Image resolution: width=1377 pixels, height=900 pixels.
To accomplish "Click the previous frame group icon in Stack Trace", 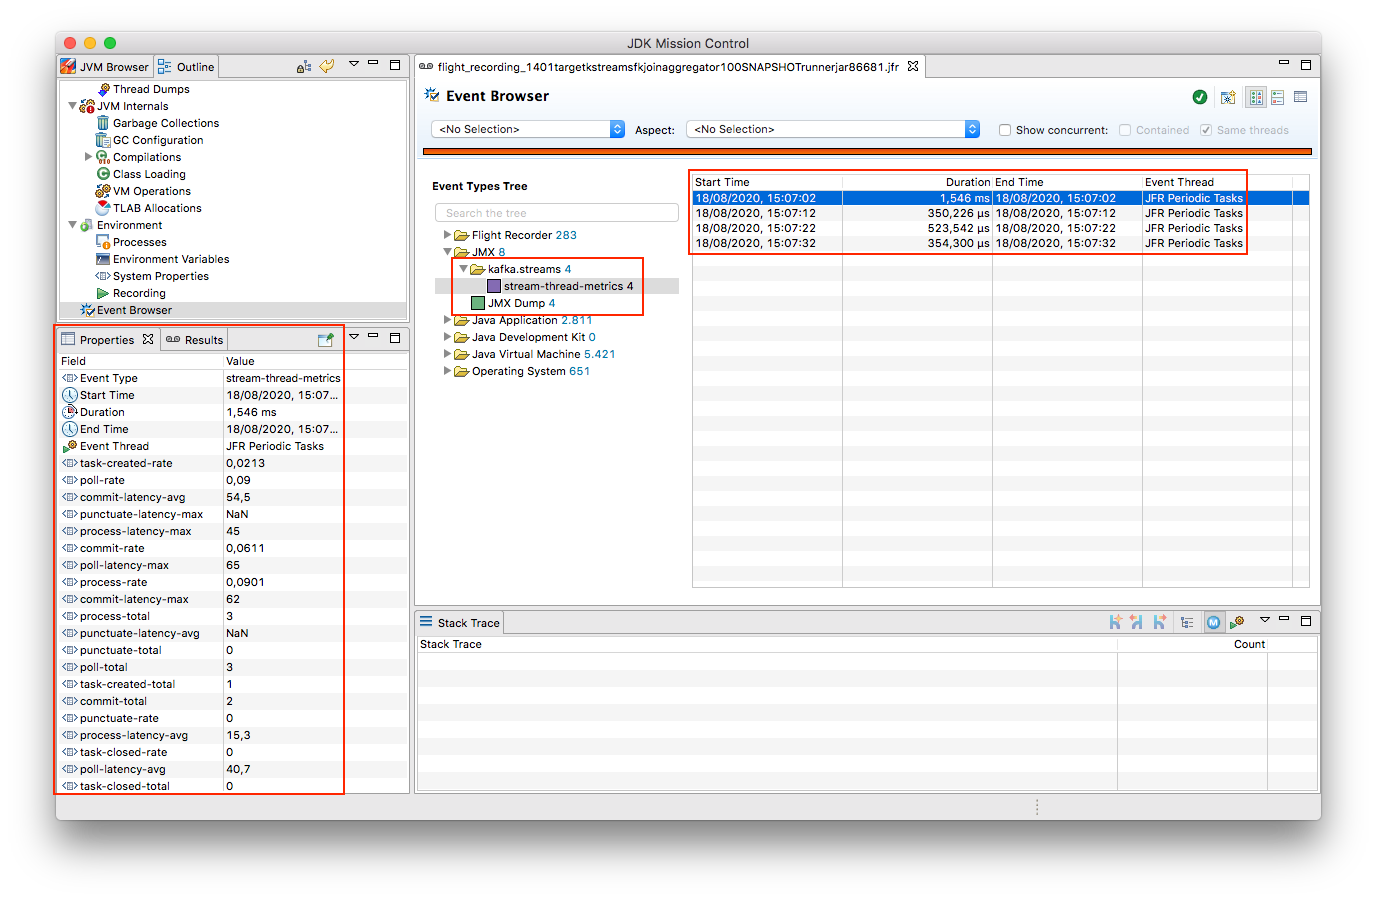I will (1137, 622).
